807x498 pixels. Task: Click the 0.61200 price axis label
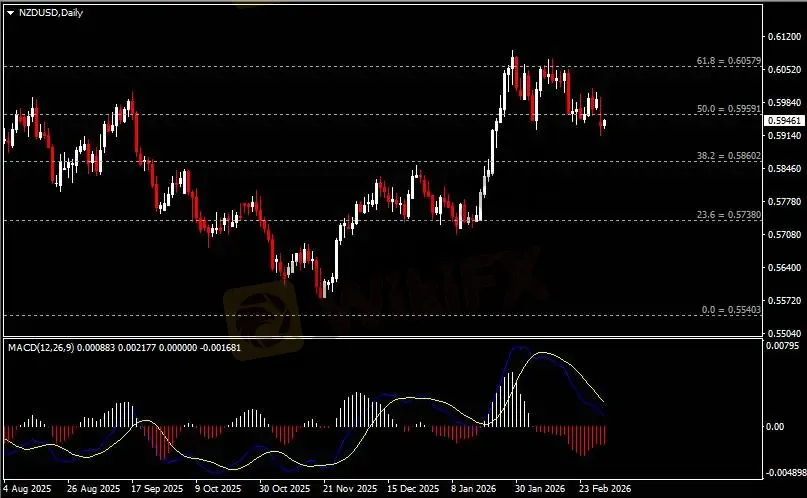point(784,37)
